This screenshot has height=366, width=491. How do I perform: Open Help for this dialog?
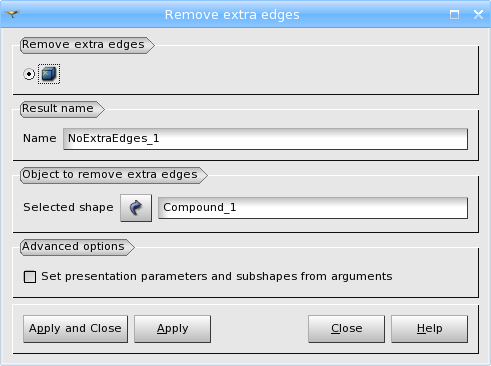coord(429,329)
